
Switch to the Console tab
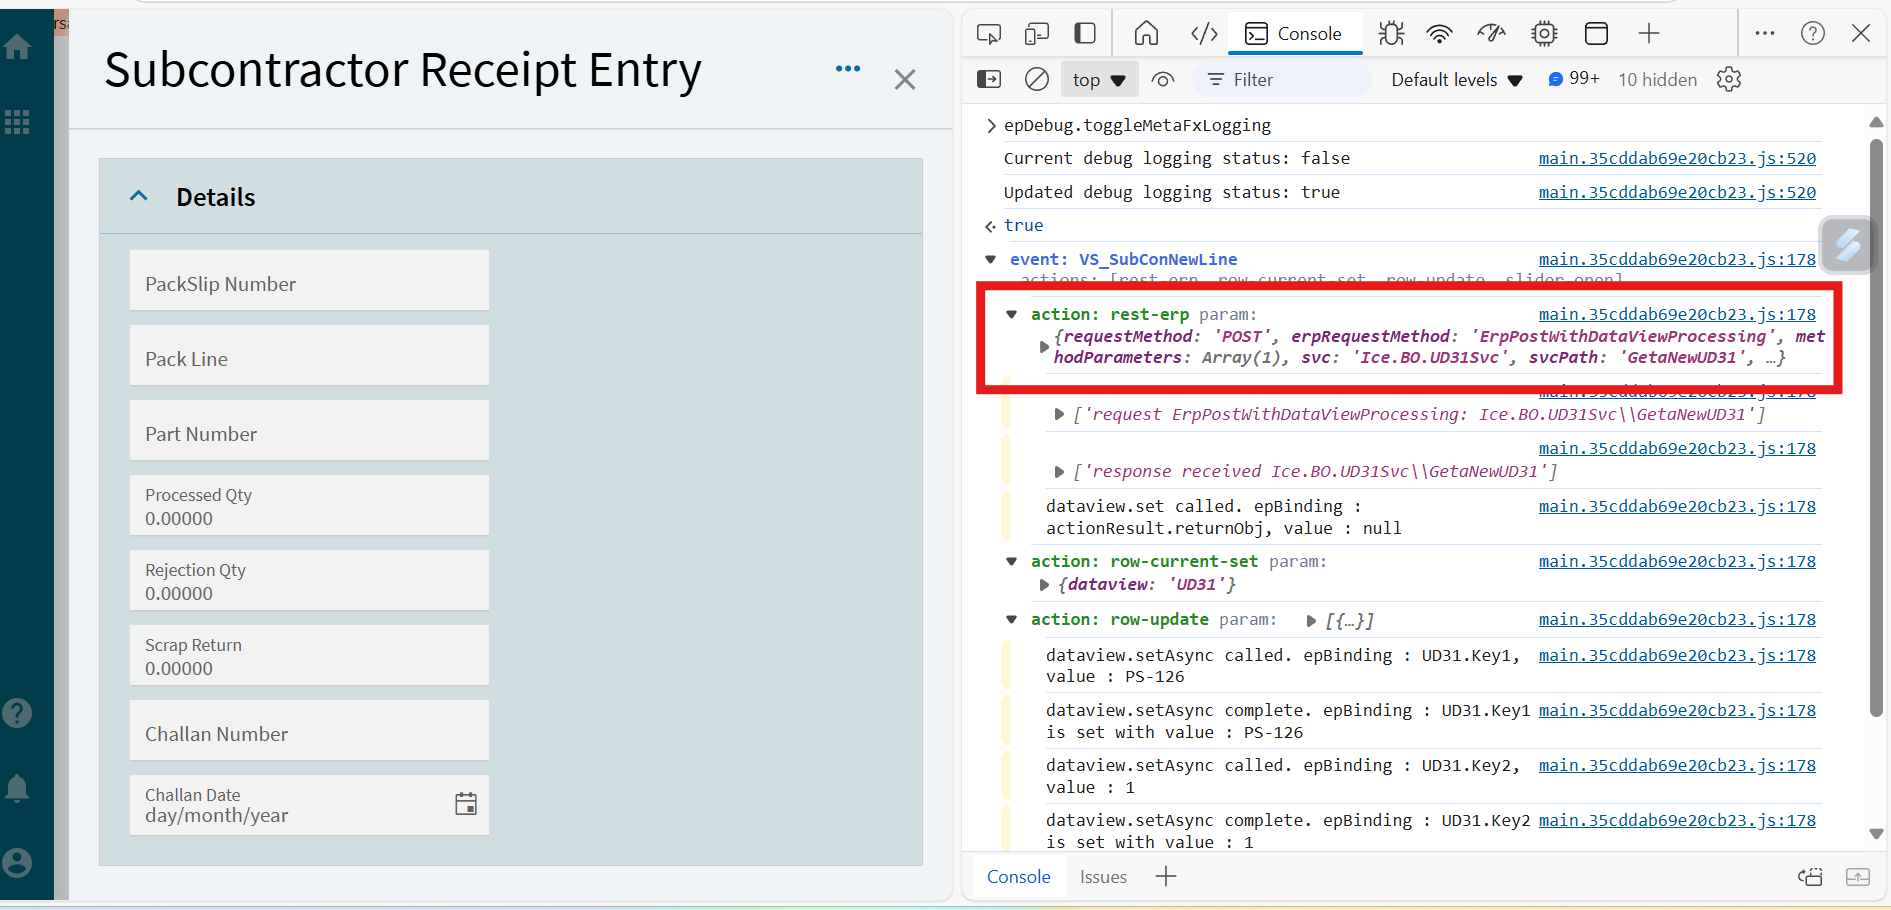point(1294,34)
